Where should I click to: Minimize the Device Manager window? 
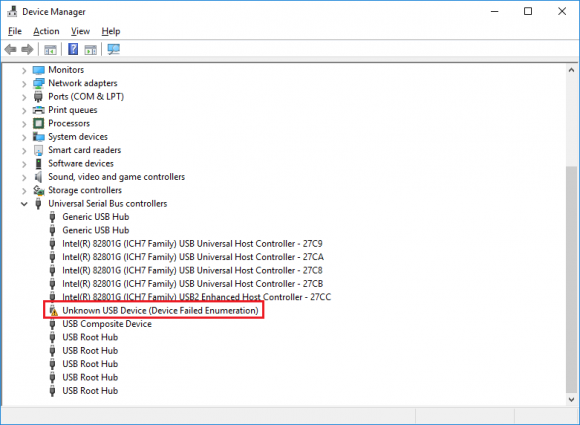pyautogui.click(x=495, y=11)
